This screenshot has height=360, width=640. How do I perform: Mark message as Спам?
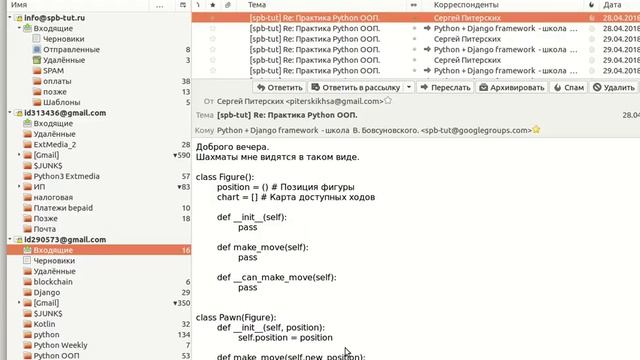click(x=569, y=87)
